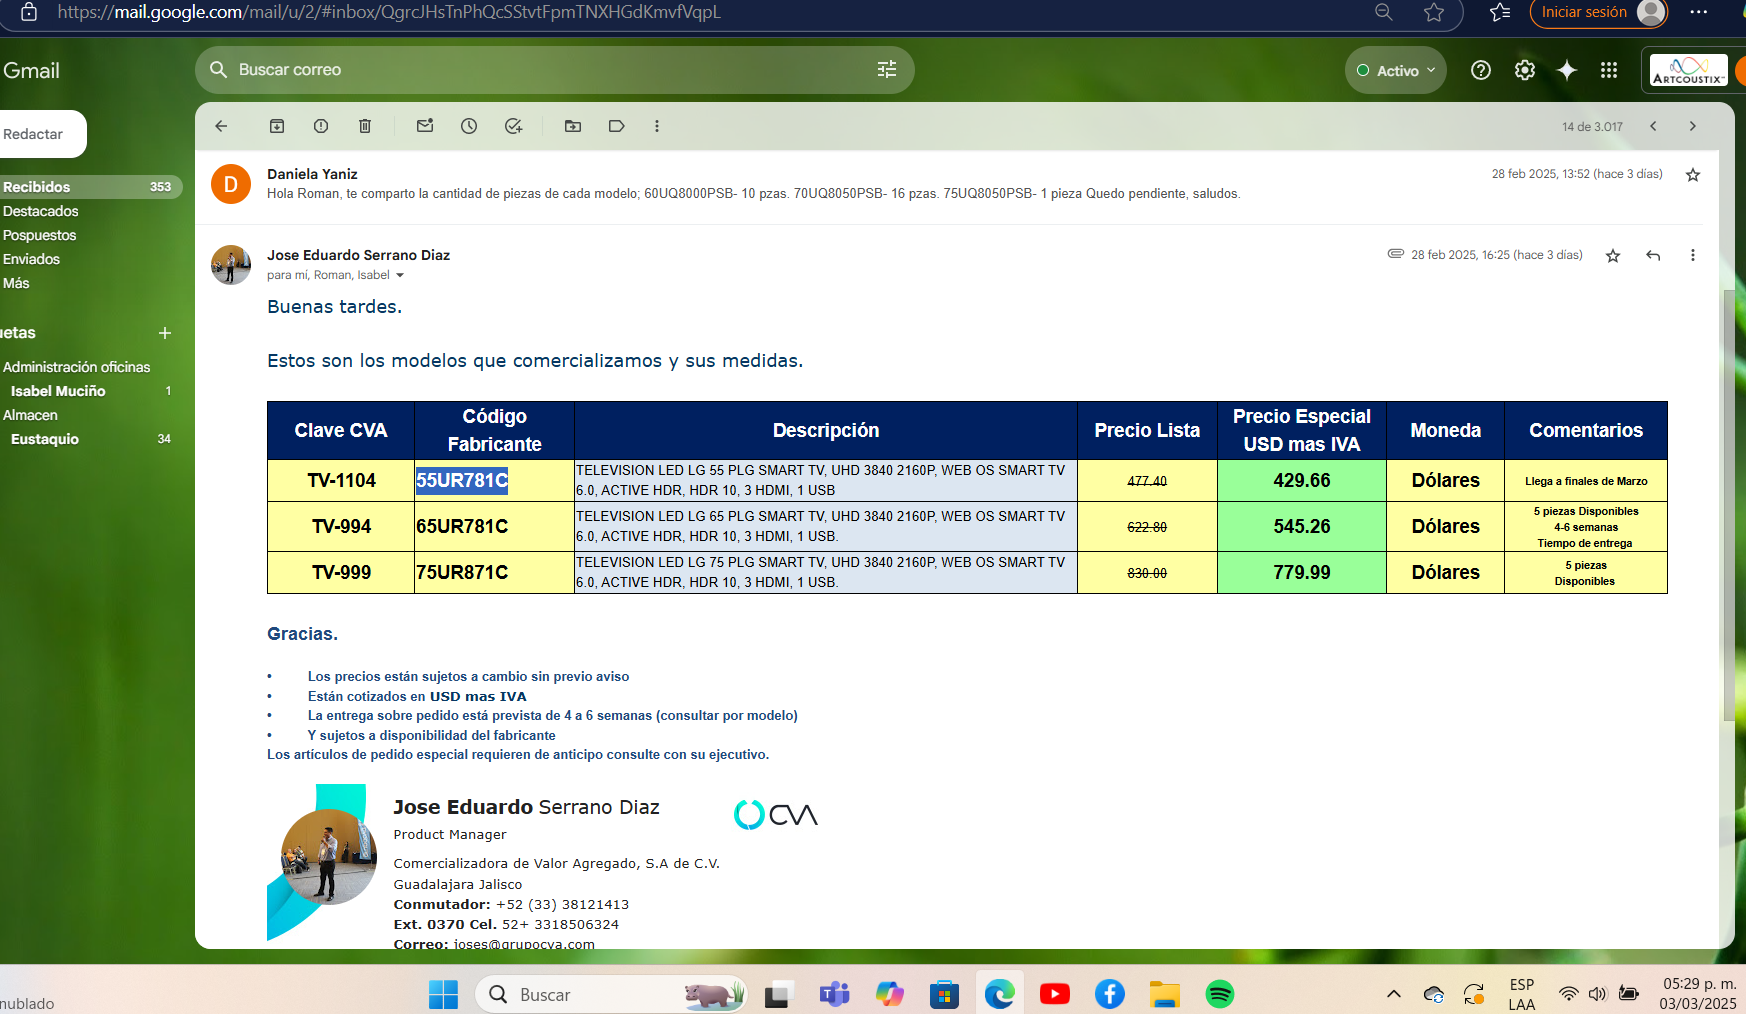The height and width of the screenshot is (1014, 1746).
Task: Click Daniela Yaniz's avatar
Action: click(x=231, y=184)
